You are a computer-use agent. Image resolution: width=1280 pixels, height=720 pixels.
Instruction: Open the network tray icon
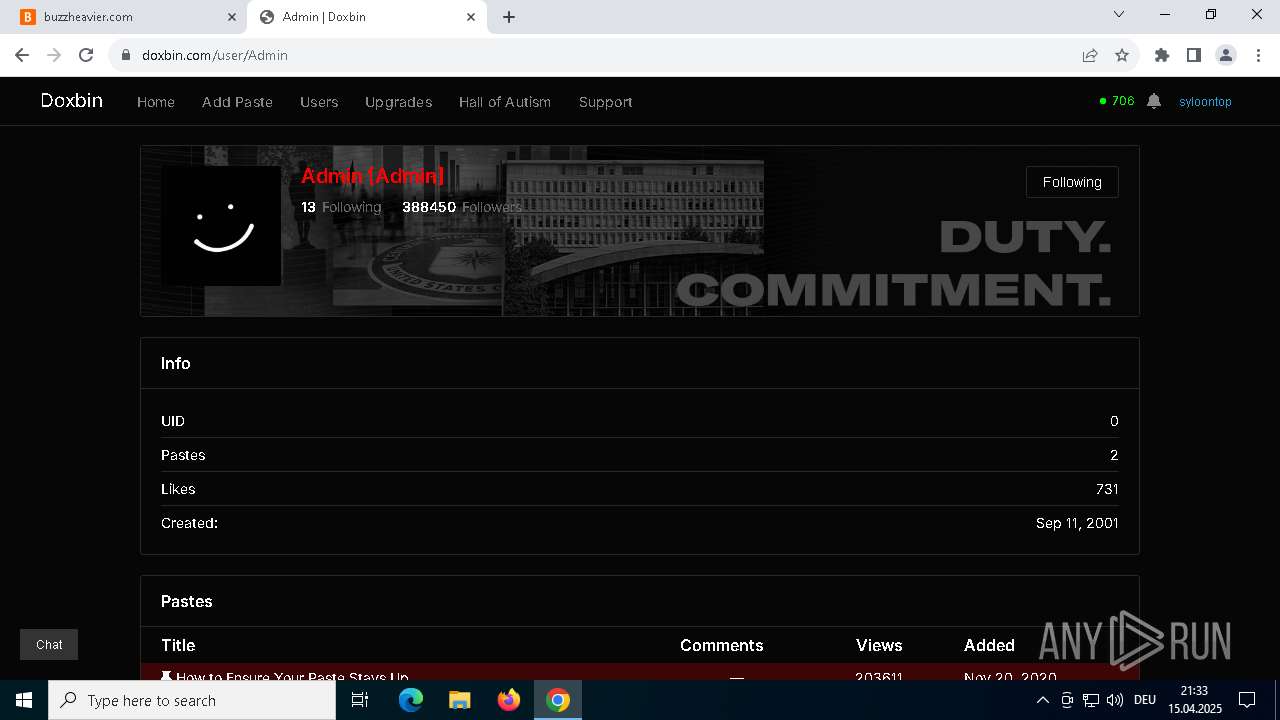[x=1091, y=700]
